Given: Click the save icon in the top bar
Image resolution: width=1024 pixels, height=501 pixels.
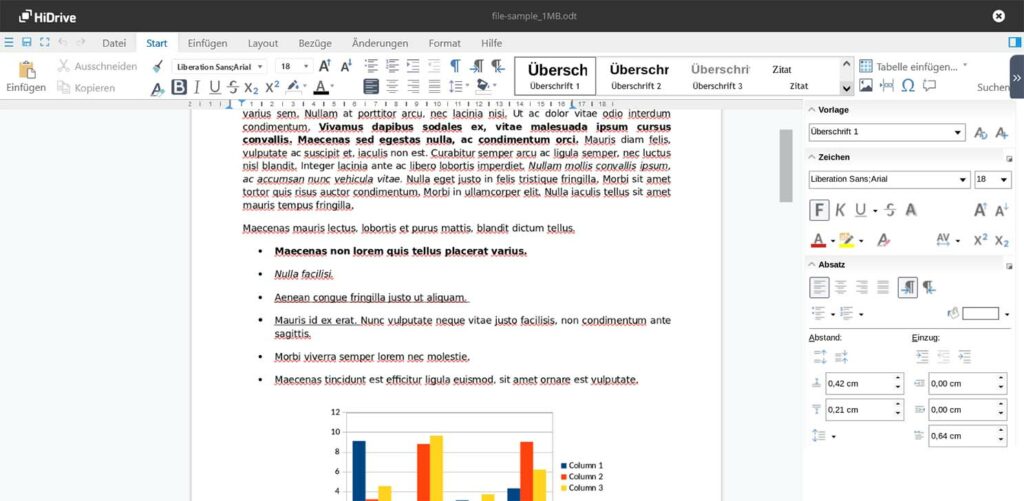Looking at the screenshot, I should tap(27, 42).
